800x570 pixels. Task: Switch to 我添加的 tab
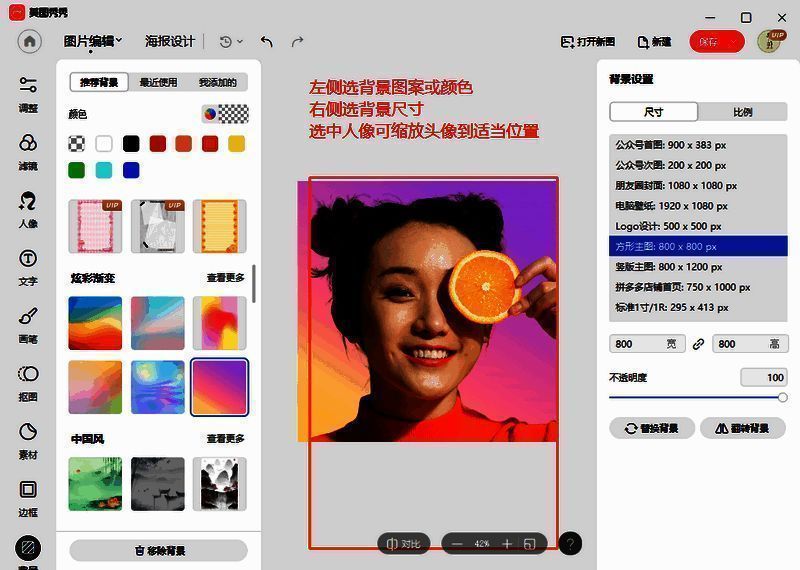click(x=218, y=82)
